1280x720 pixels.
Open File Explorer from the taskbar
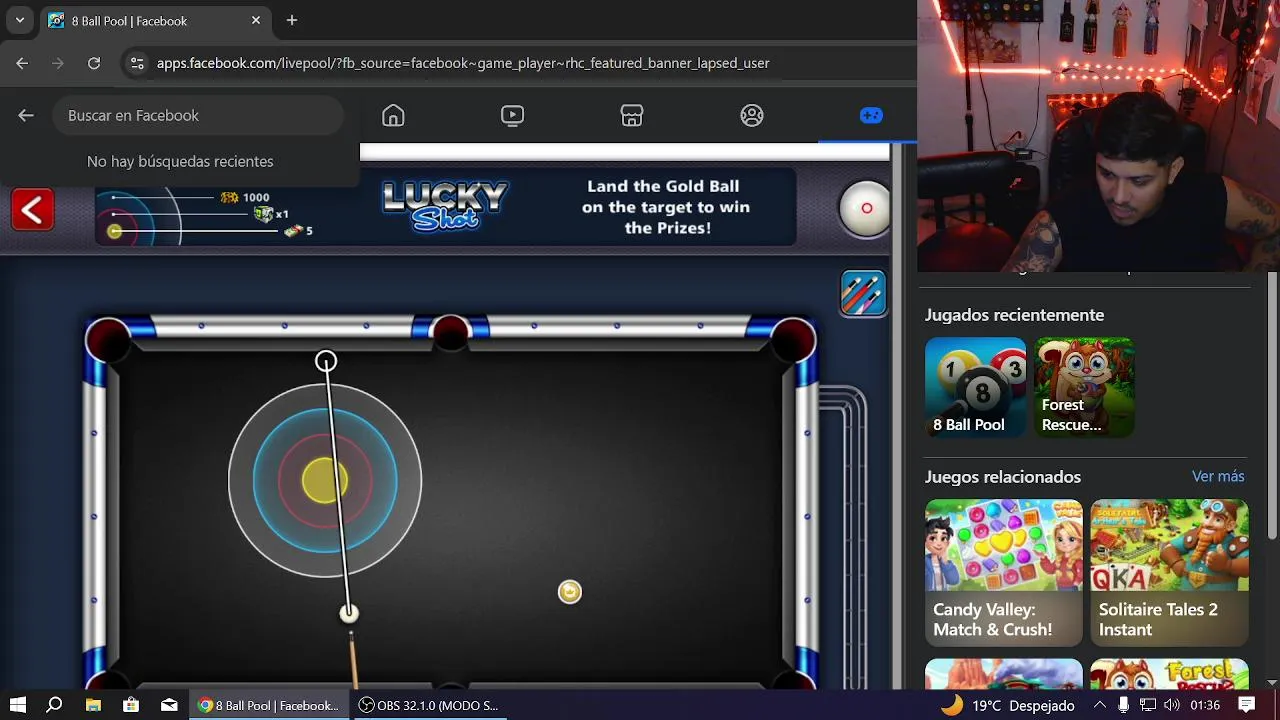(x=93, y=705)
